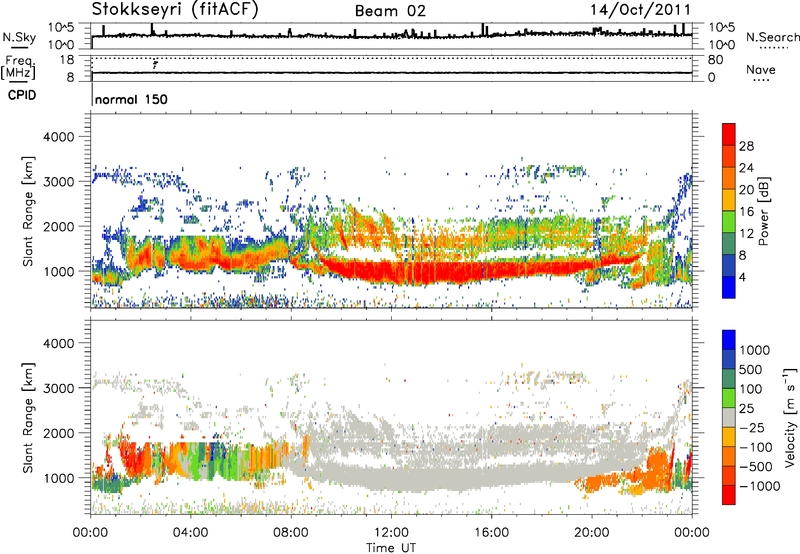This screenshot has width=800, height=554.
Task: Click the date 14/Oct/2011
Action: click(640, 10)
